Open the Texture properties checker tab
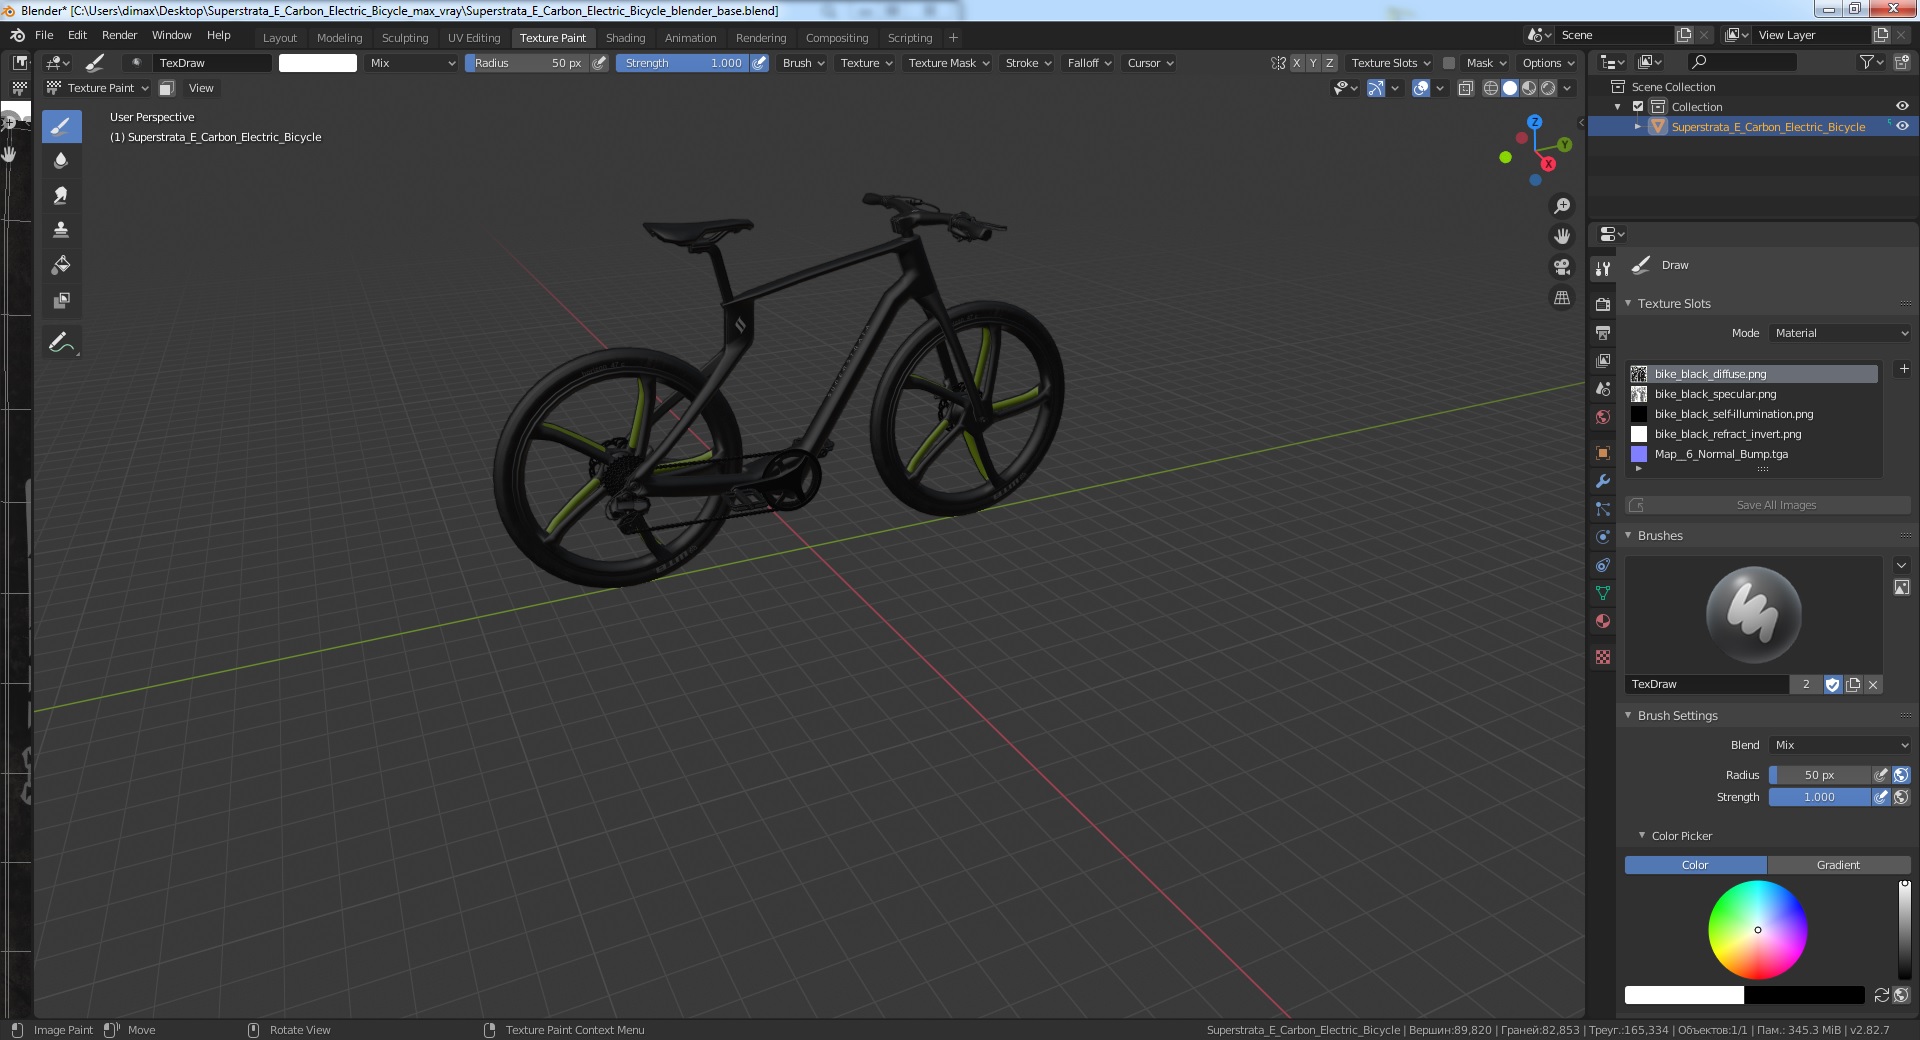This screenshot has height=1040, width=1920. pos(1603,657)
